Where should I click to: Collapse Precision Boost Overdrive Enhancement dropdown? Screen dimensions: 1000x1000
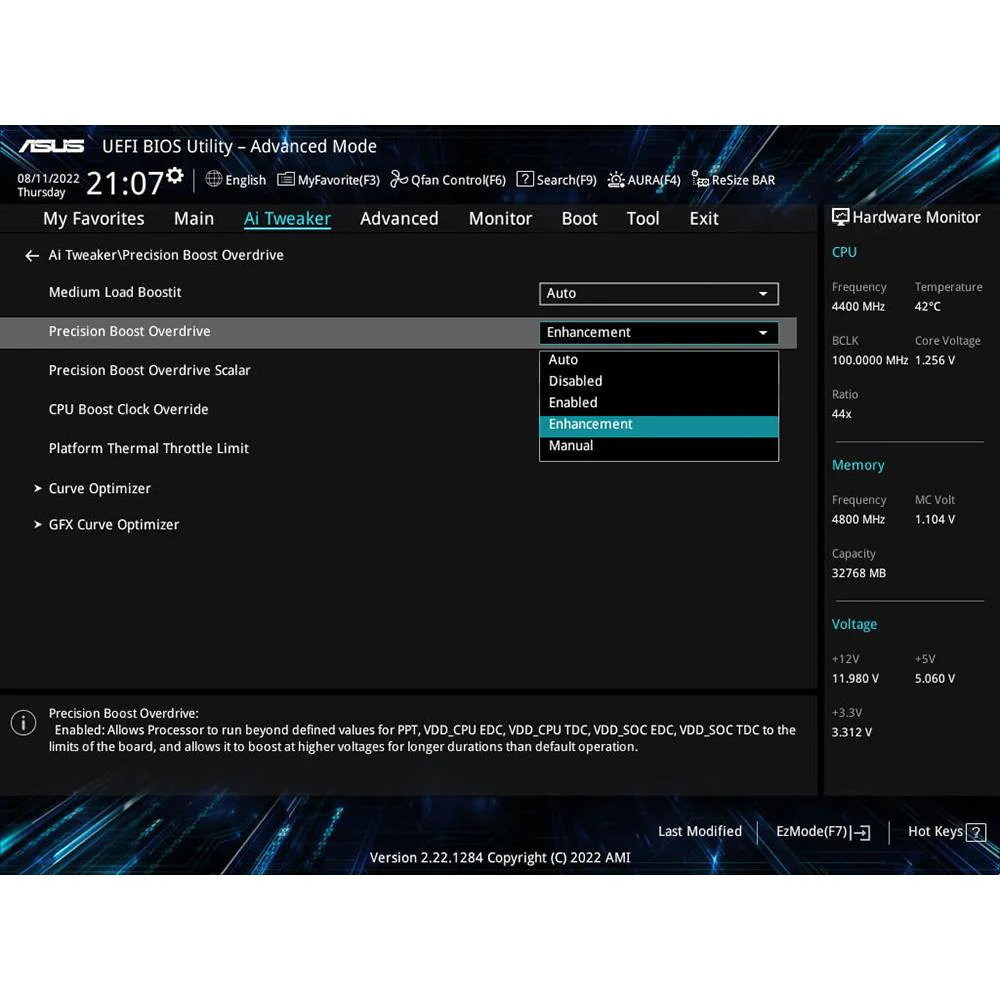[x=658, y=332]
